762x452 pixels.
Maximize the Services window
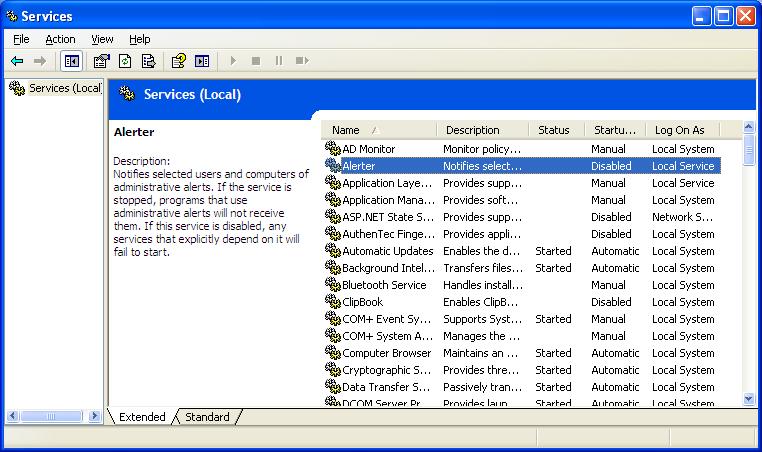(x=723, y=16)
